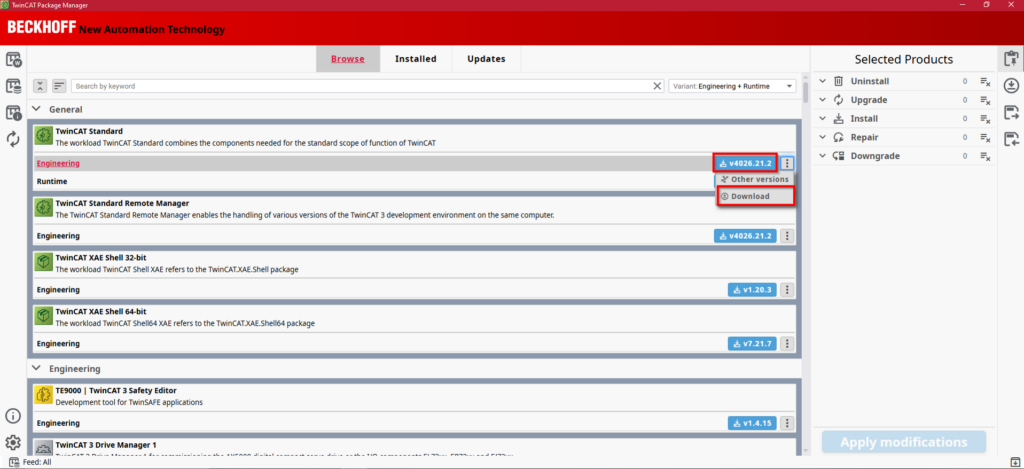This screenshot has height=469, width=1024.
Task: Open the Variant Engineering + Runtime dropdown
Action: click(732, 86)
